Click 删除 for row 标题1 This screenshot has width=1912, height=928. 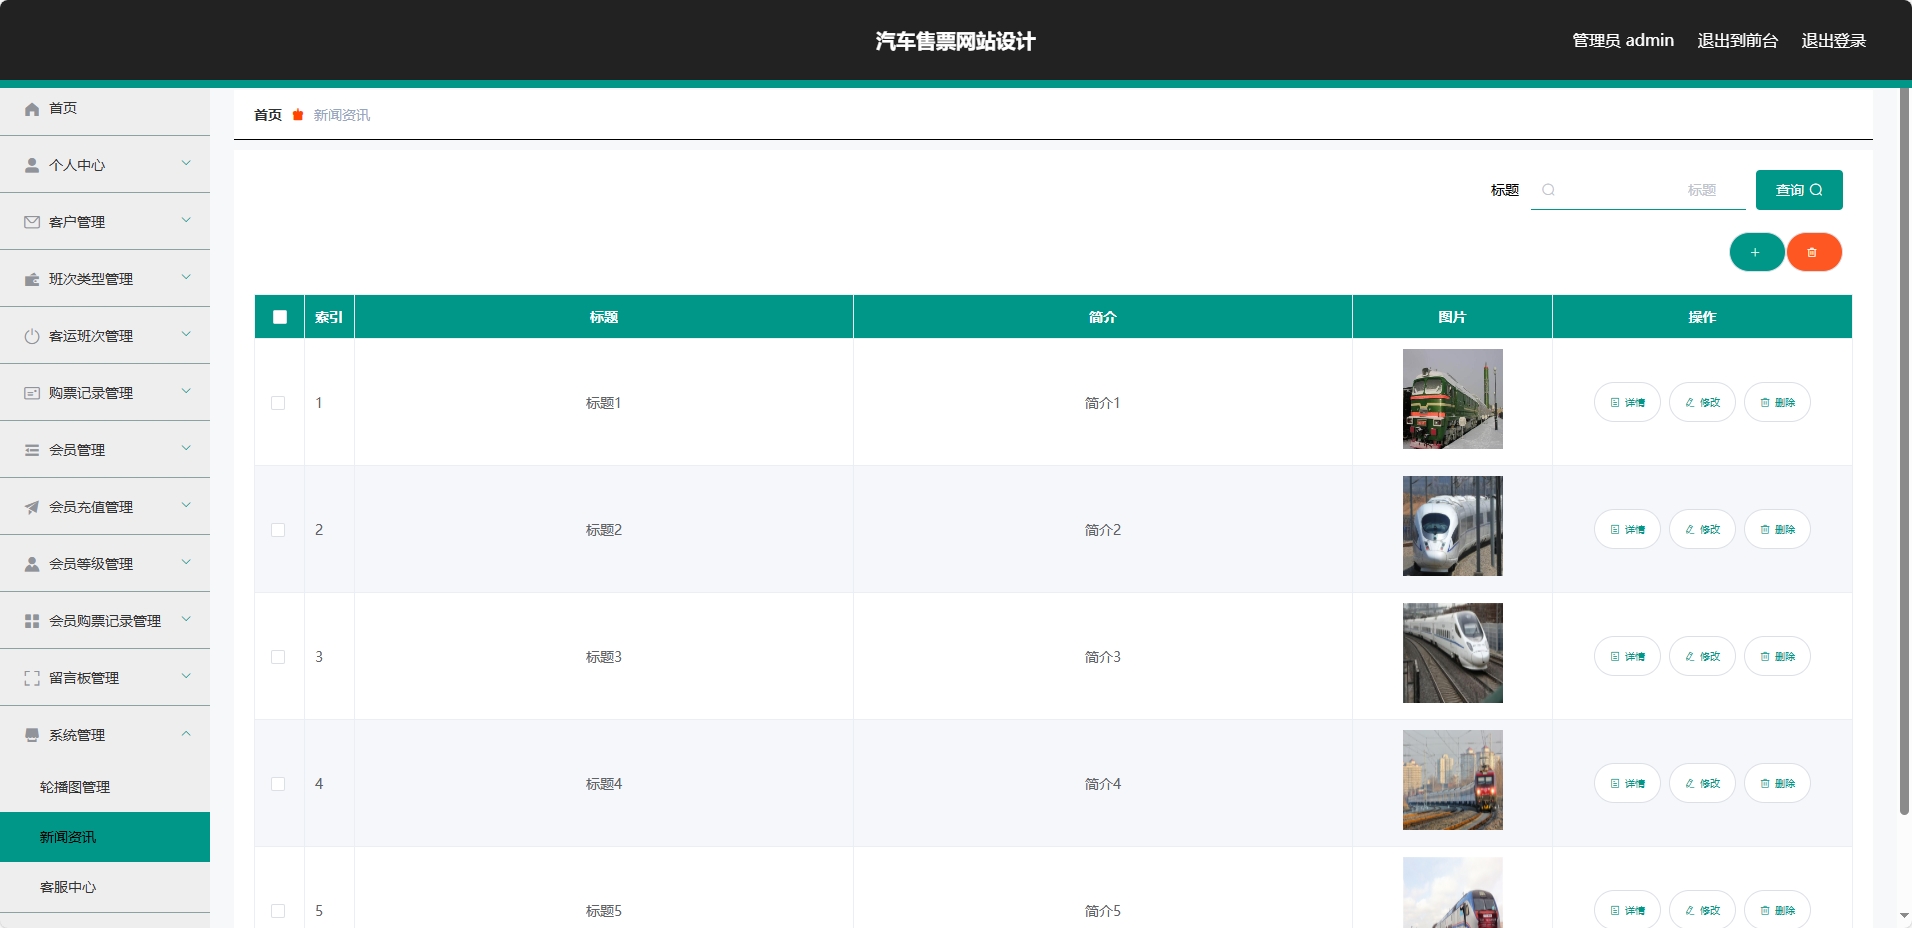1777,402
